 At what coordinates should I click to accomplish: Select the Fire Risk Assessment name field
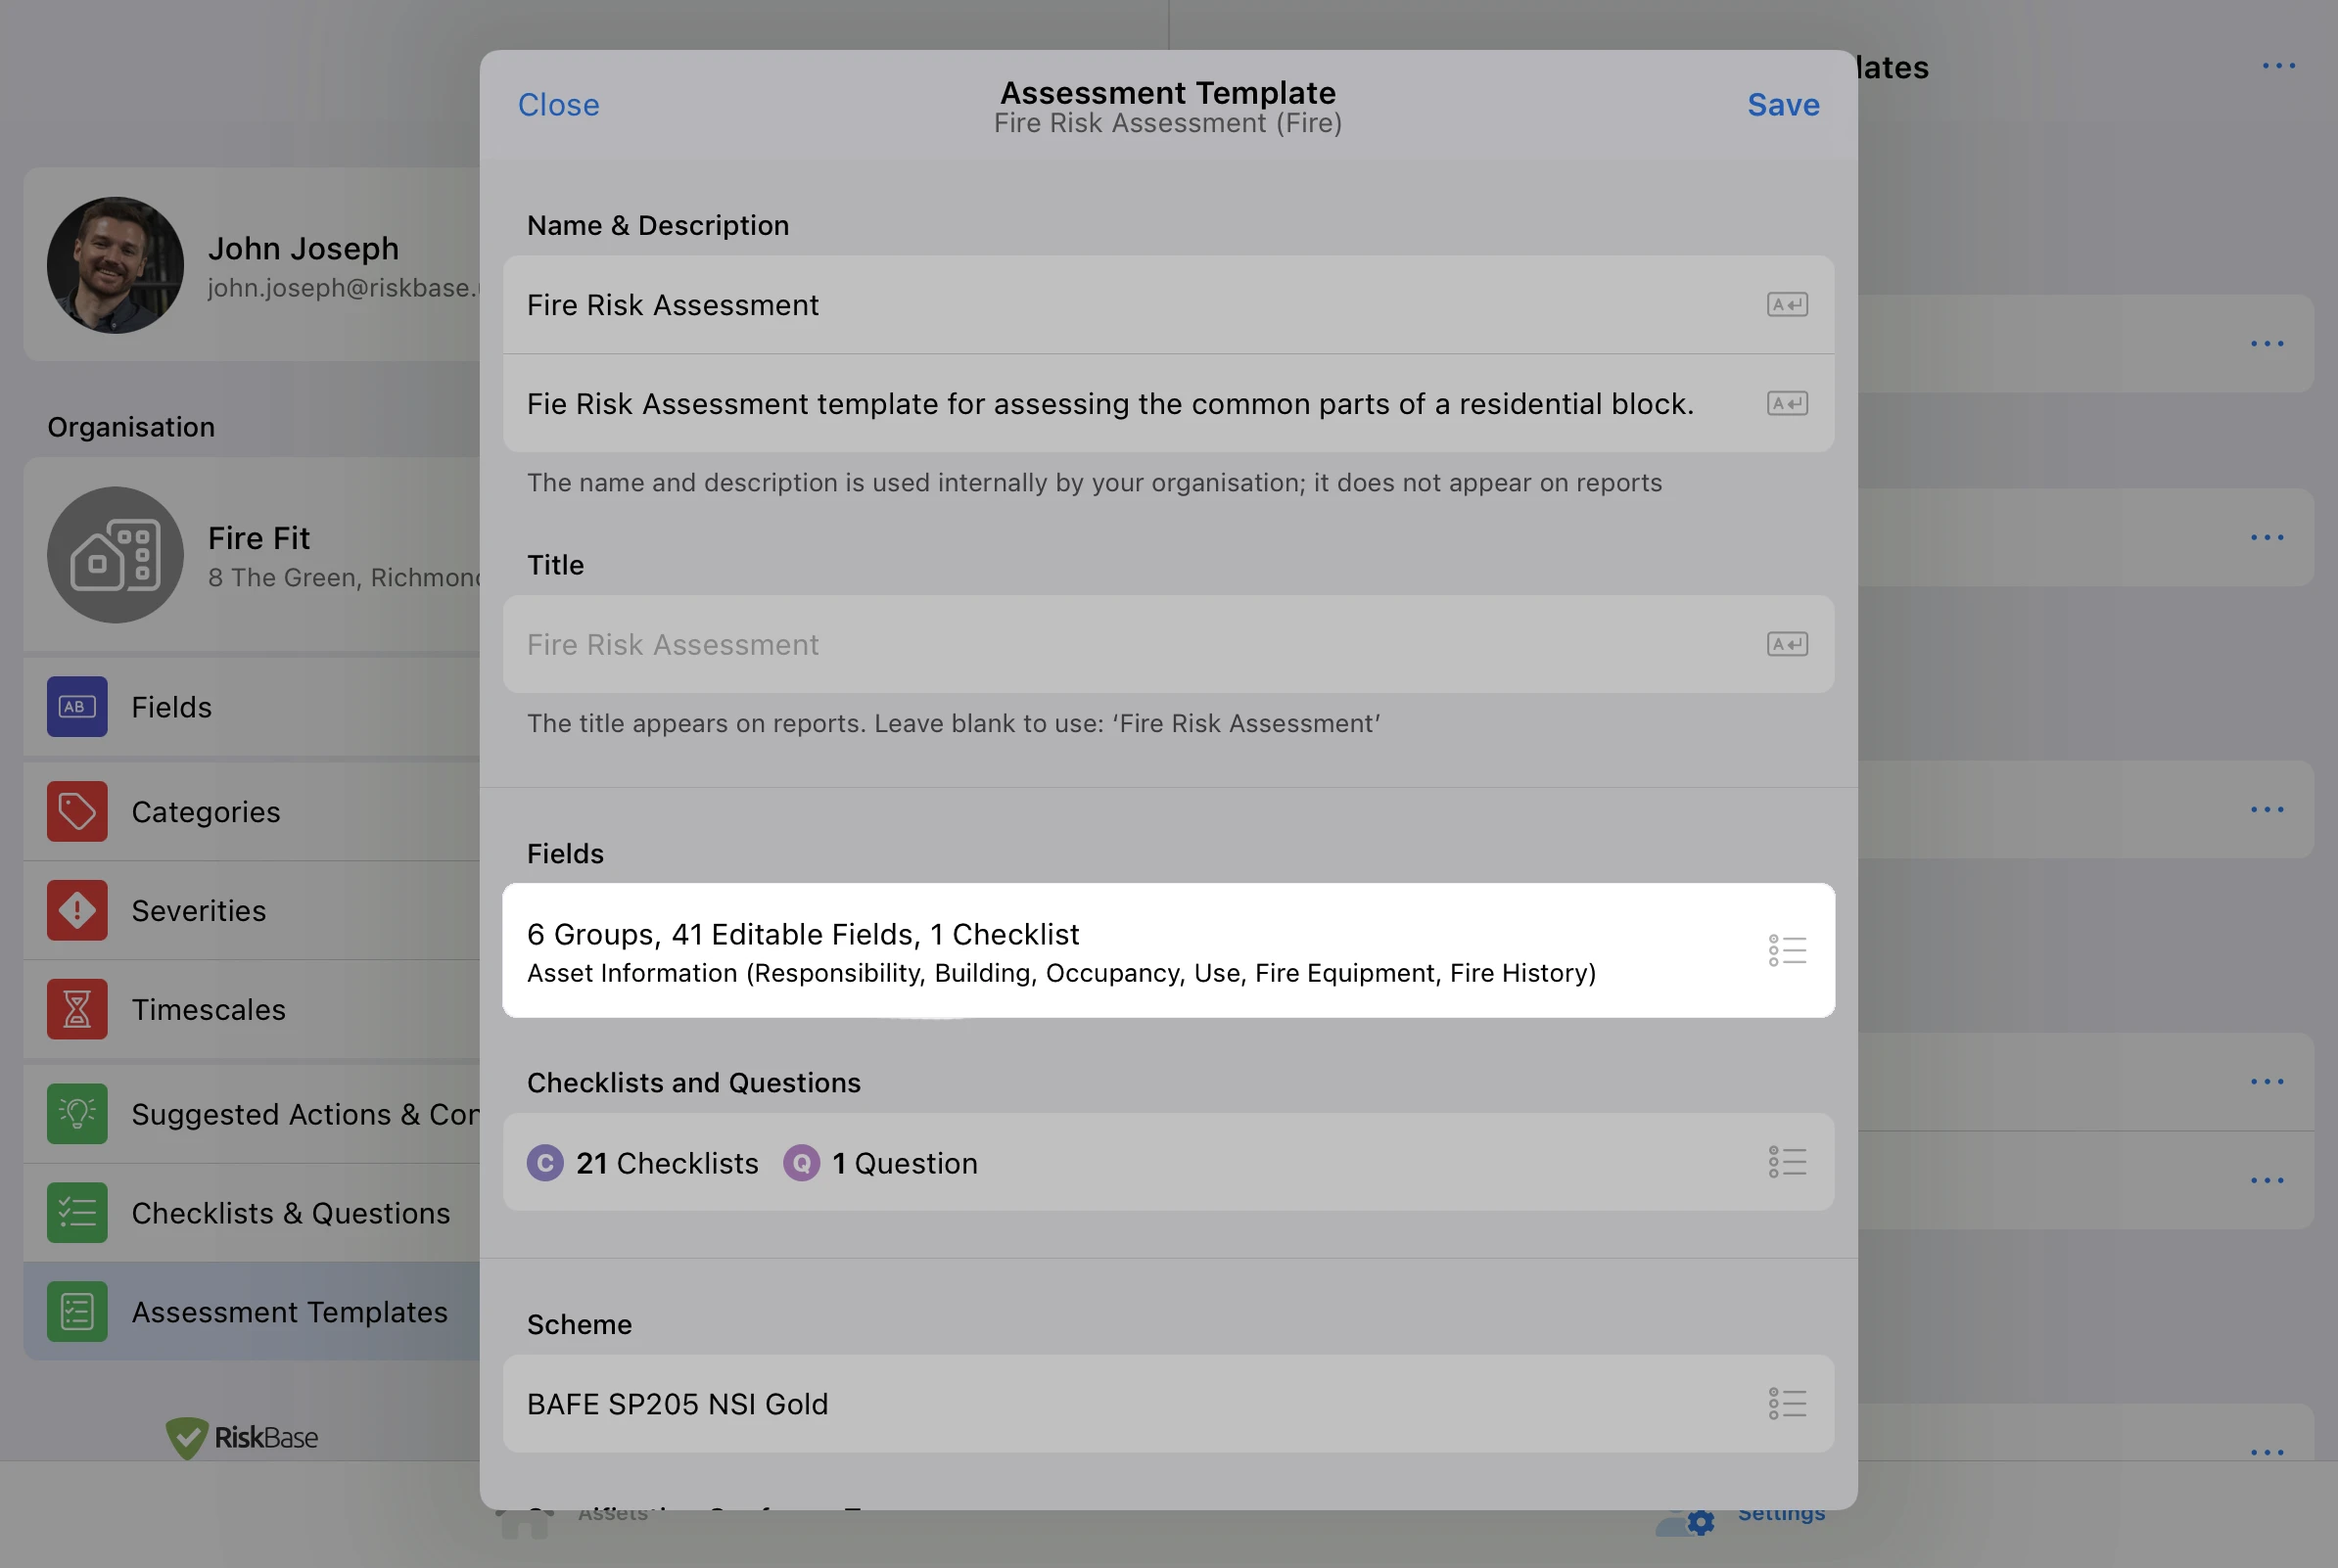tap(1167, 302)
